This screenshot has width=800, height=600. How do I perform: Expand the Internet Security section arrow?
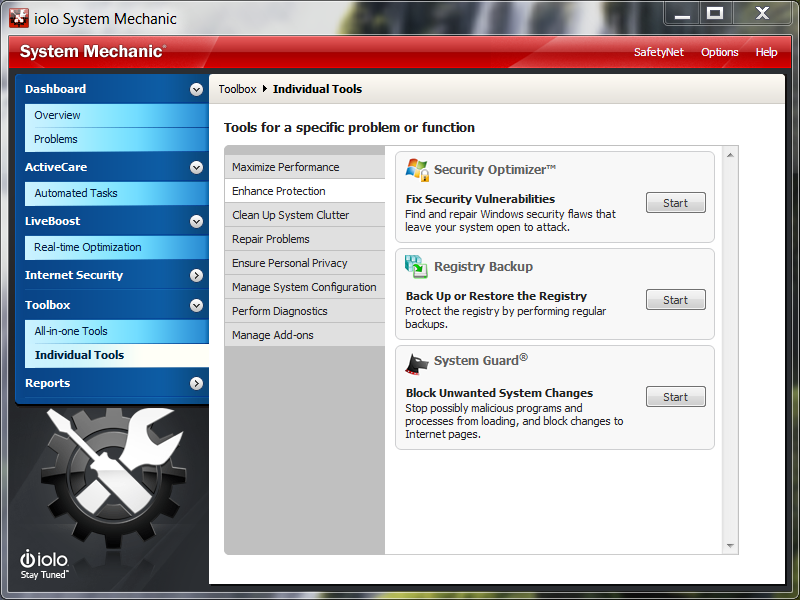[x=196, y=275]
